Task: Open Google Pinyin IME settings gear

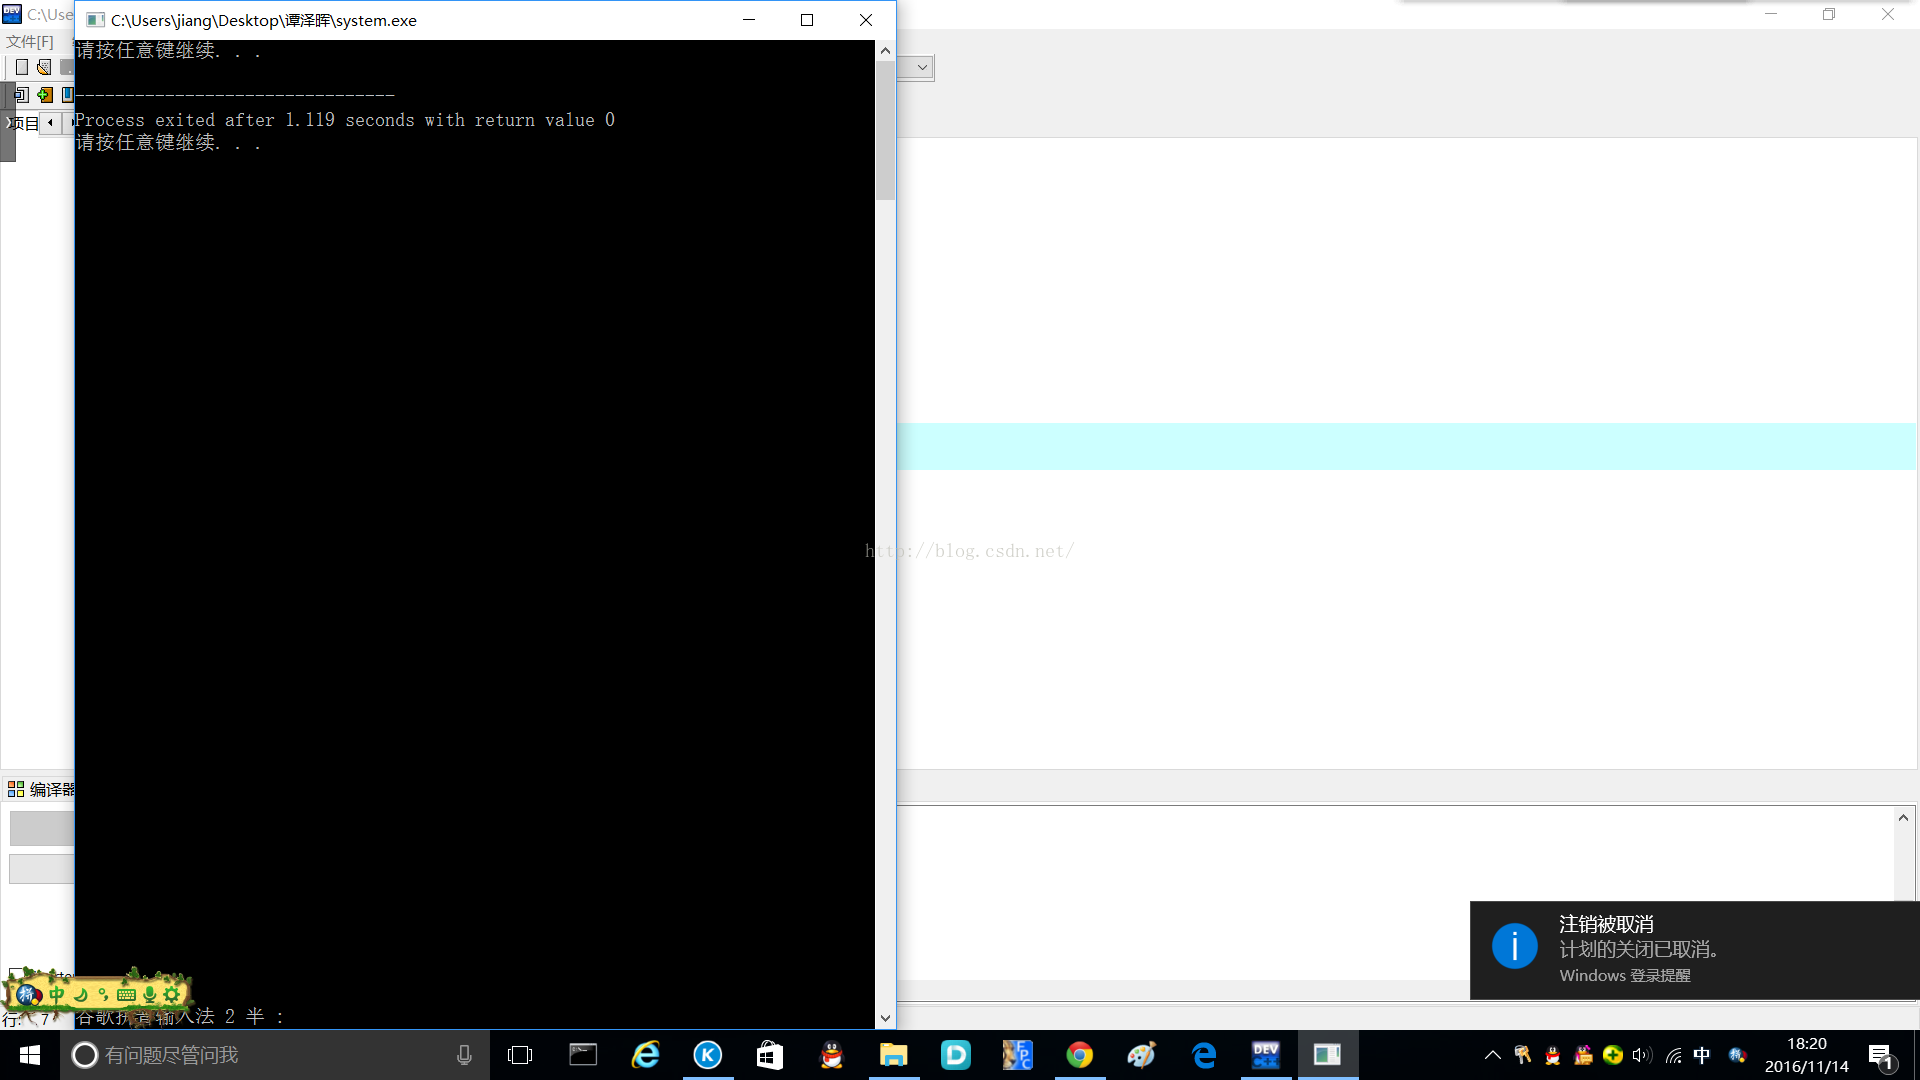Action: coord(172,994)
